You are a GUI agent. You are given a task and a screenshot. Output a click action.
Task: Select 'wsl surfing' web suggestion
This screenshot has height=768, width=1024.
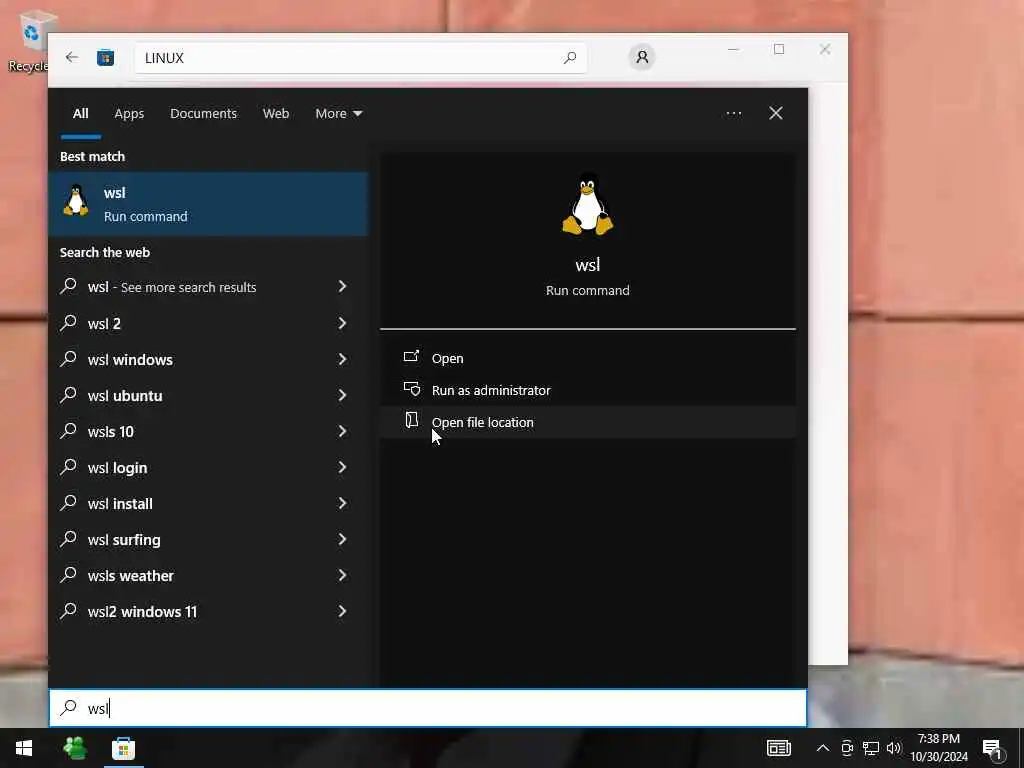208,539
